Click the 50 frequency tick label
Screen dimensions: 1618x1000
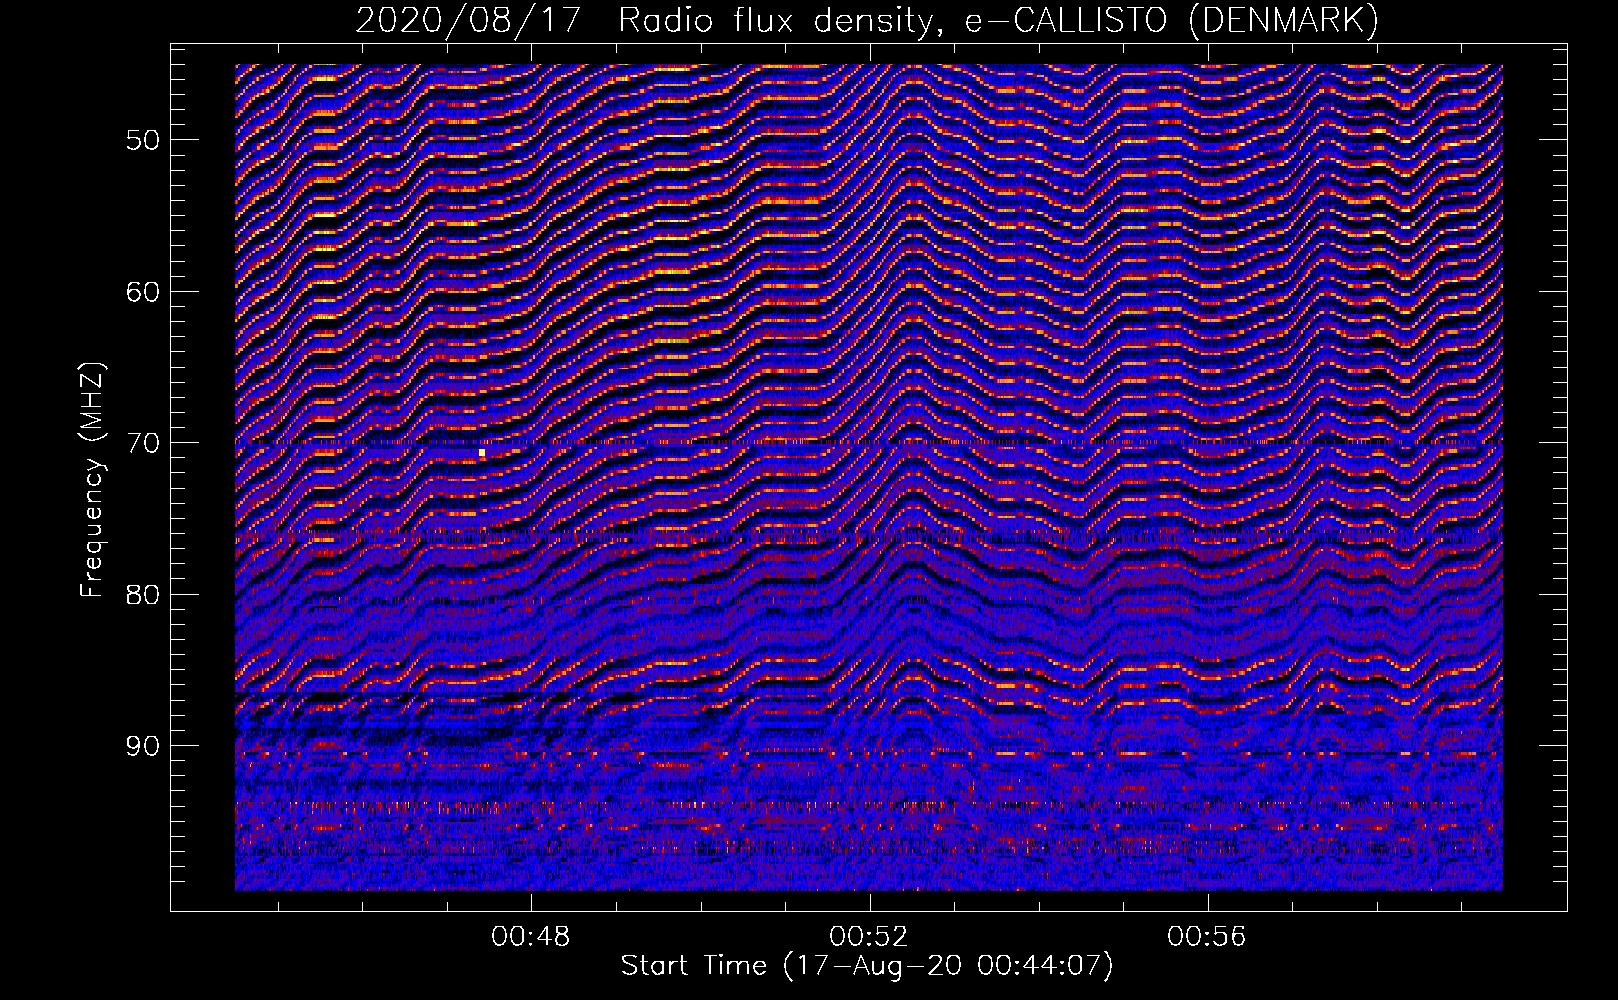(x=142, y=140)
